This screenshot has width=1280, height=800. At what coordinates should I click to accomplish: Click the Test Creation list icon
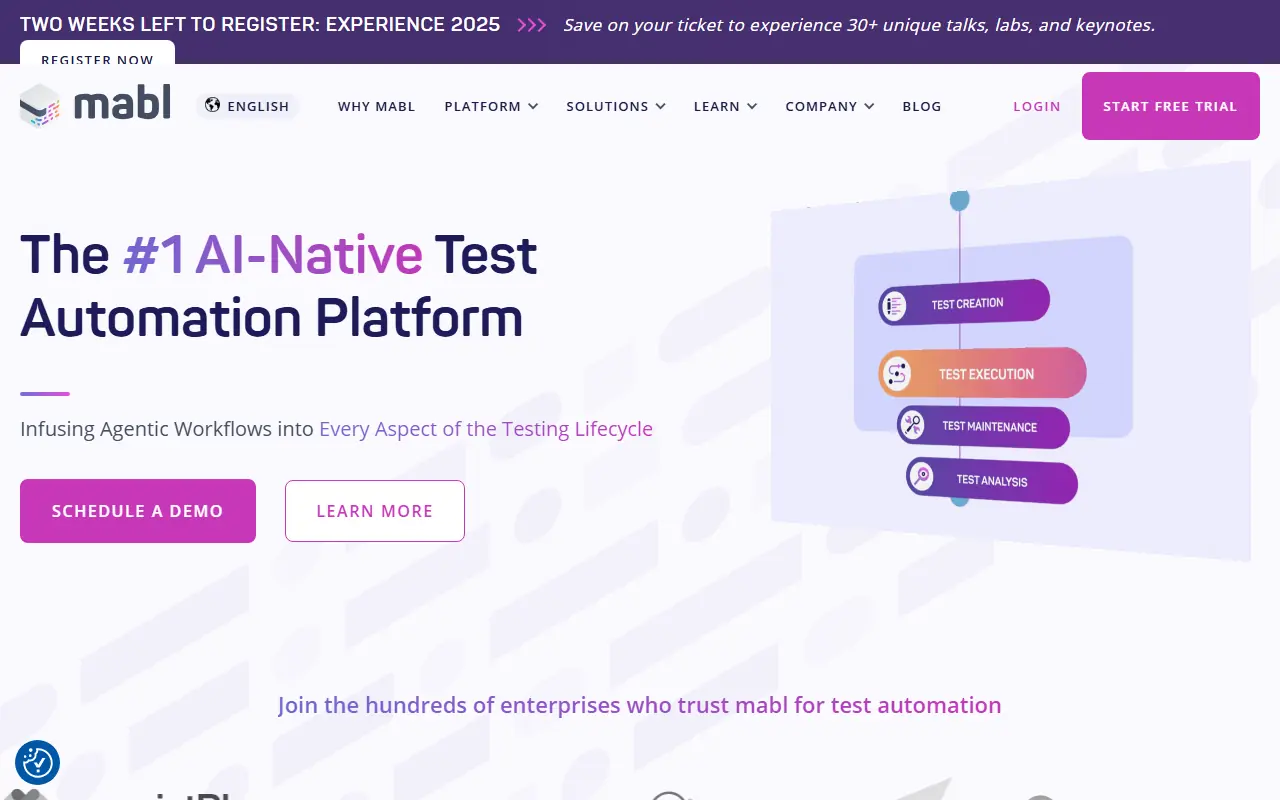tap(893, 305)
